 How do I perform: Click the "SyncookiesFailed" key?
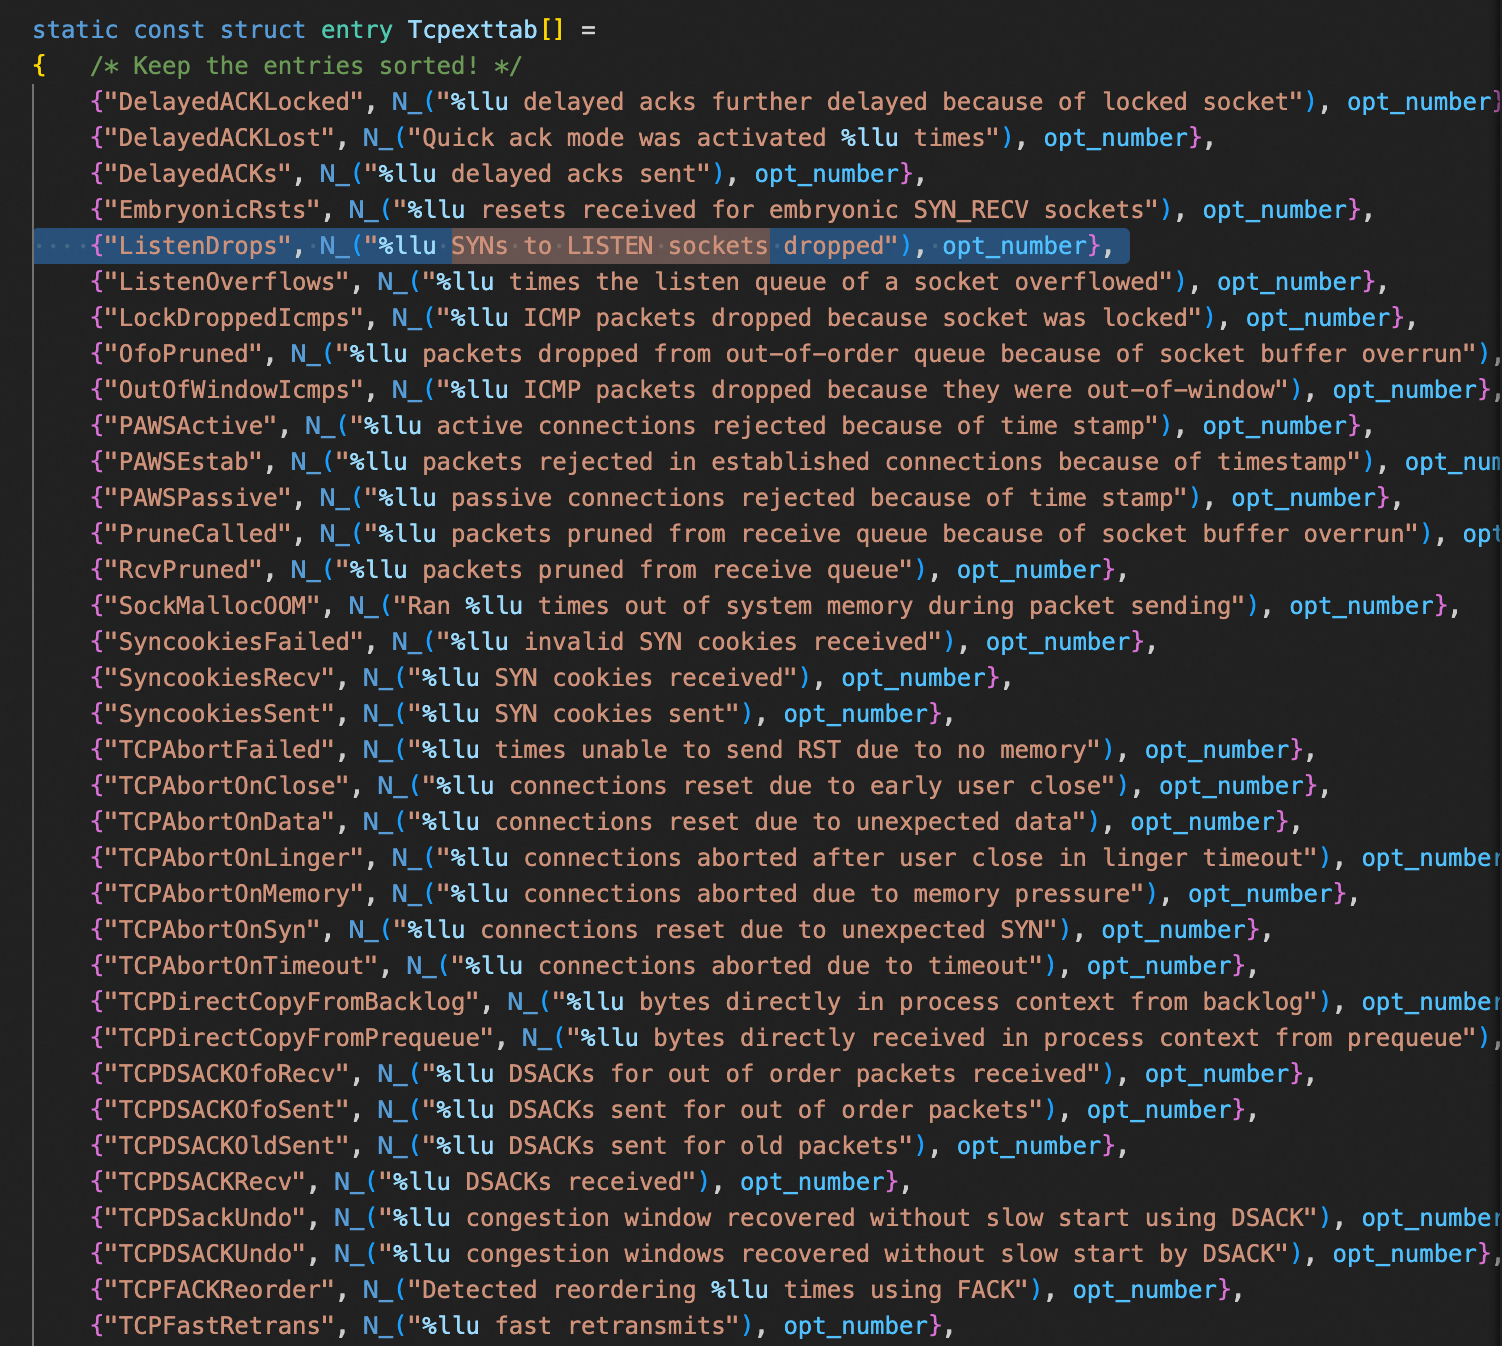233,642
